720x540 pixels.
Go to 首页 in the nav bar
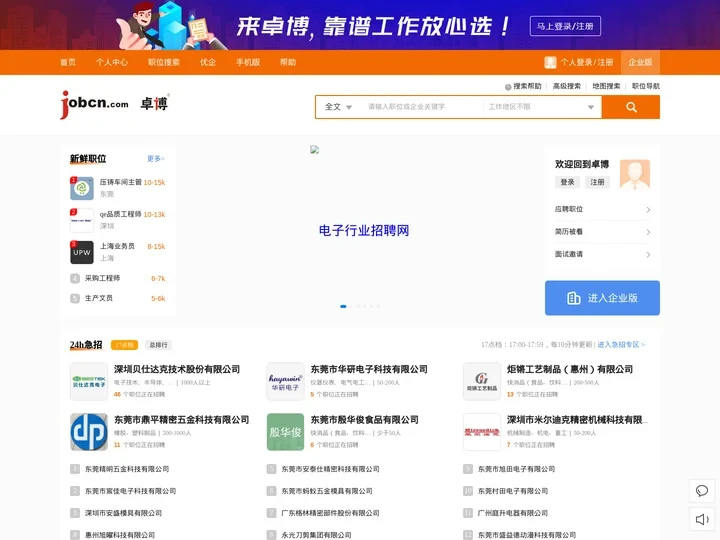(68, 62)
